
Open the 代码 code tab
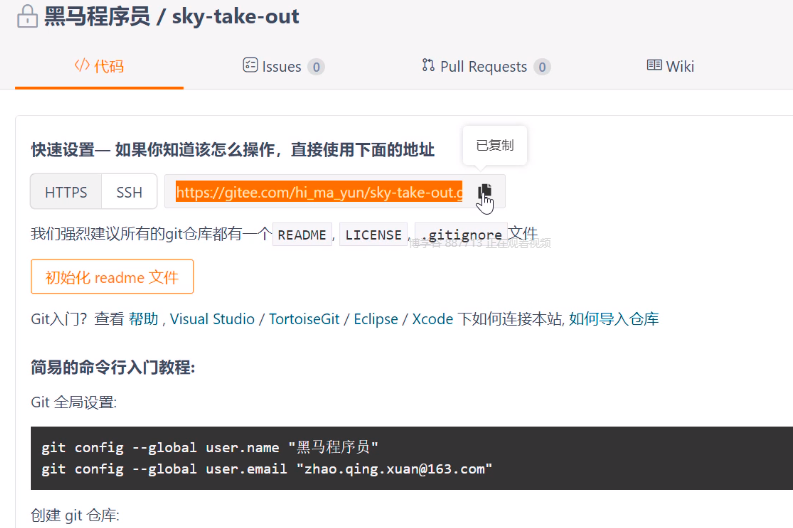point(99,66)
